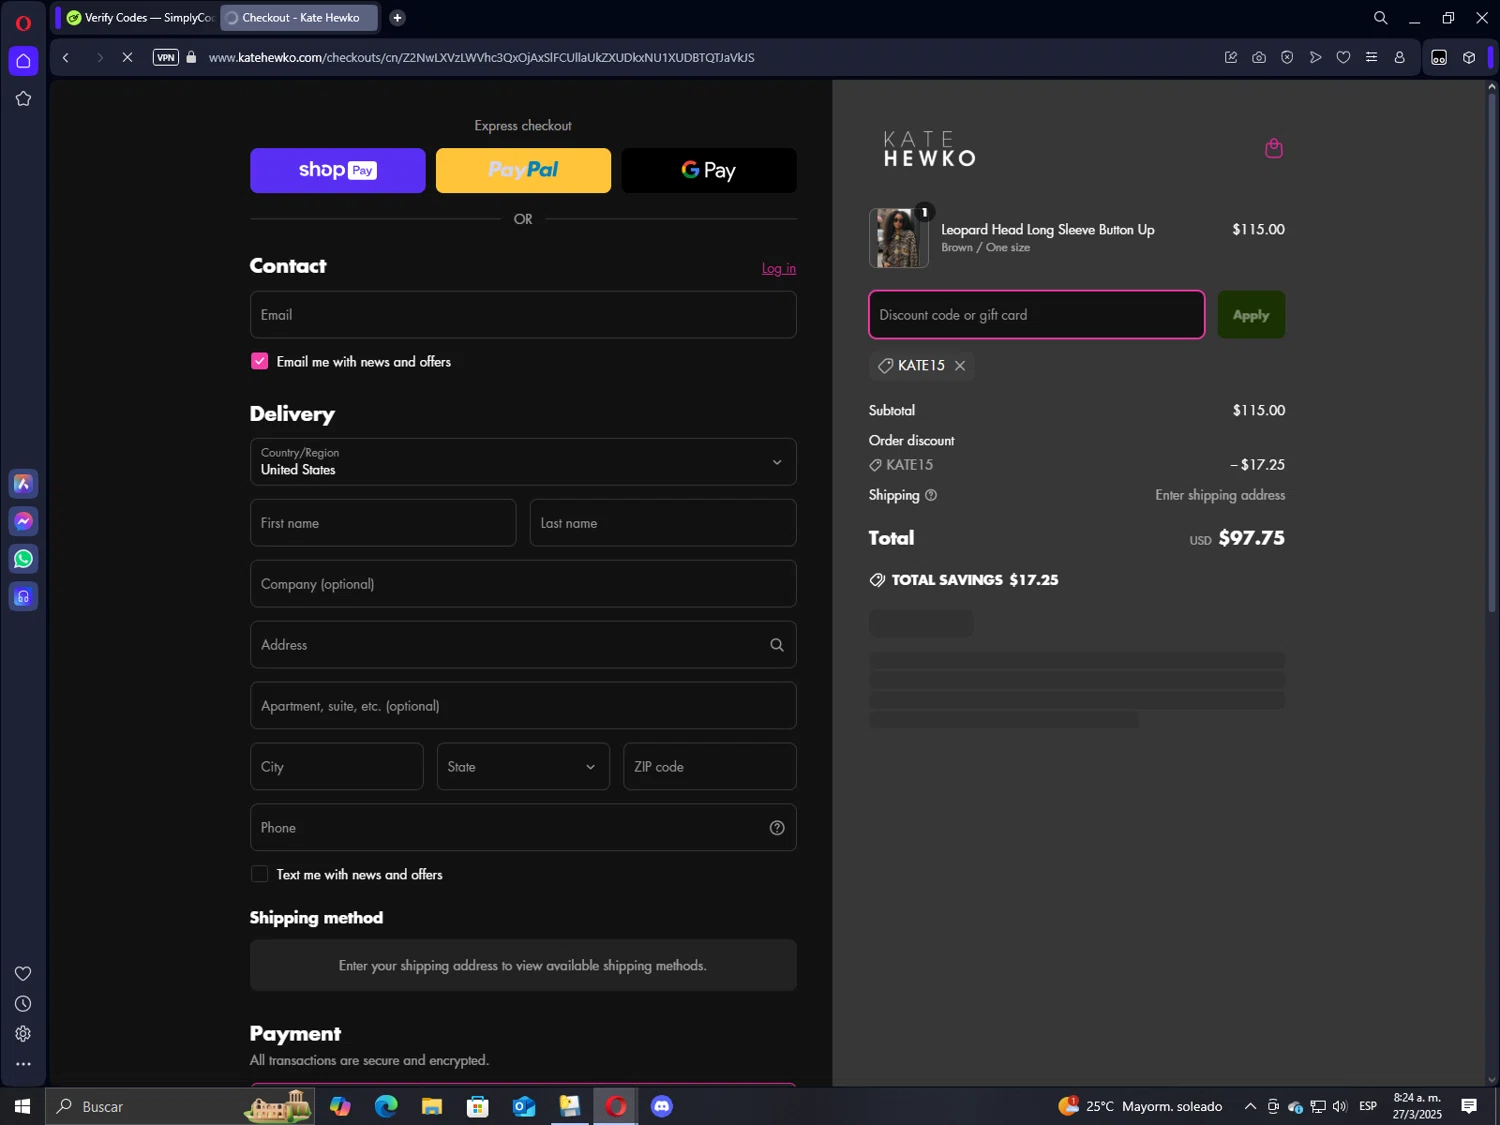The height and width of the screenshot is (1125, 1500).
Task: Apply the discount code
Action: click(x=1251, y=315)
